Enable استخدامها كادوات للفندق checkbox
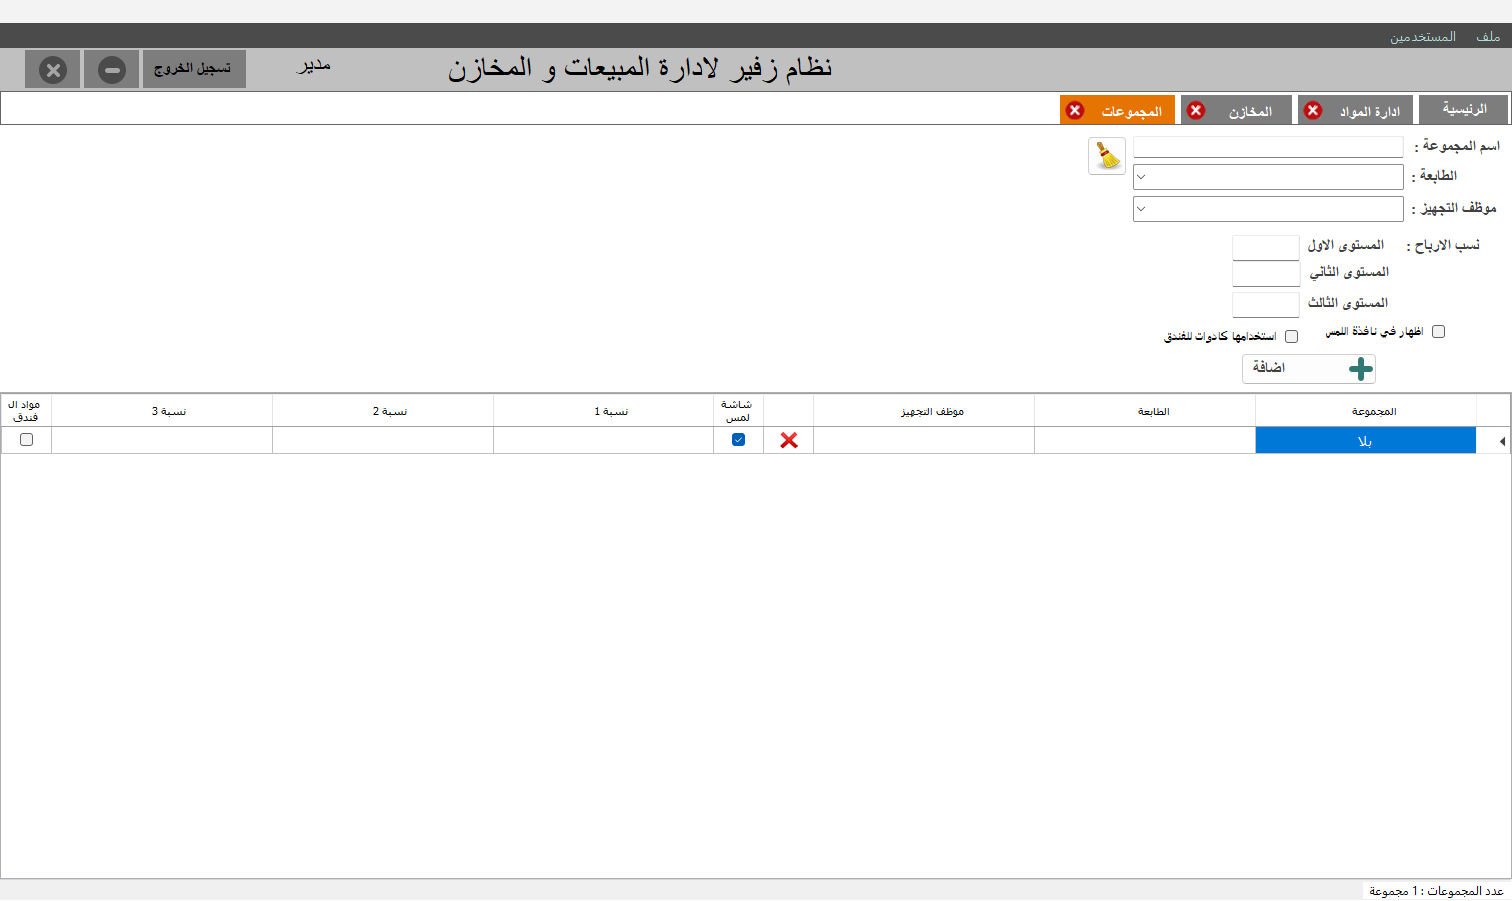 pyautogui.click(x=1291, y=337)
